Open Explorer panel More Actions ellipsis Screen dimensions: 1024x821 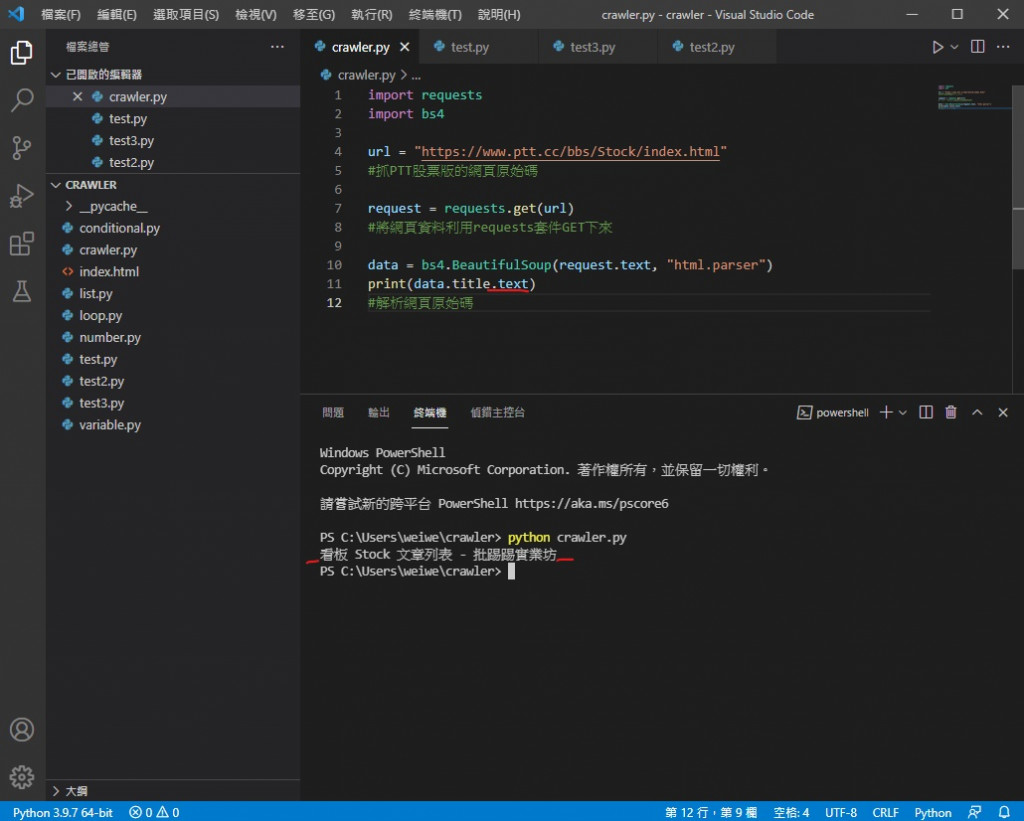(x=278, y=46)
